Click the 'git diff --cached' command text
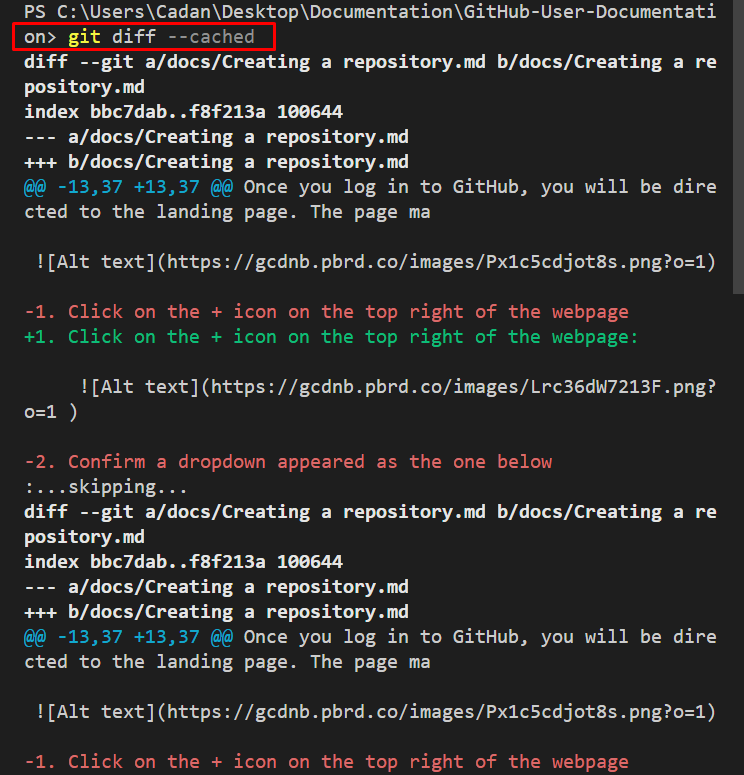The height and width of the screenshot is (775, 744). 161,37
